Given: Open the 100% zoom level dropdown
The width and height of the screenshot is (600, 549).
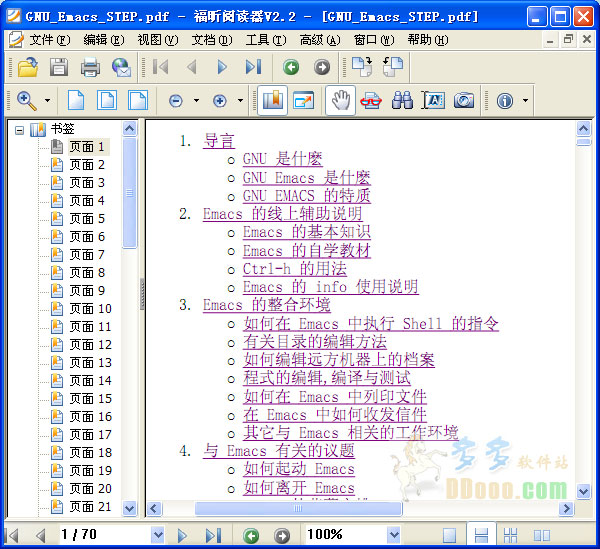Looking at the screenshot, I should click(394, 534).
